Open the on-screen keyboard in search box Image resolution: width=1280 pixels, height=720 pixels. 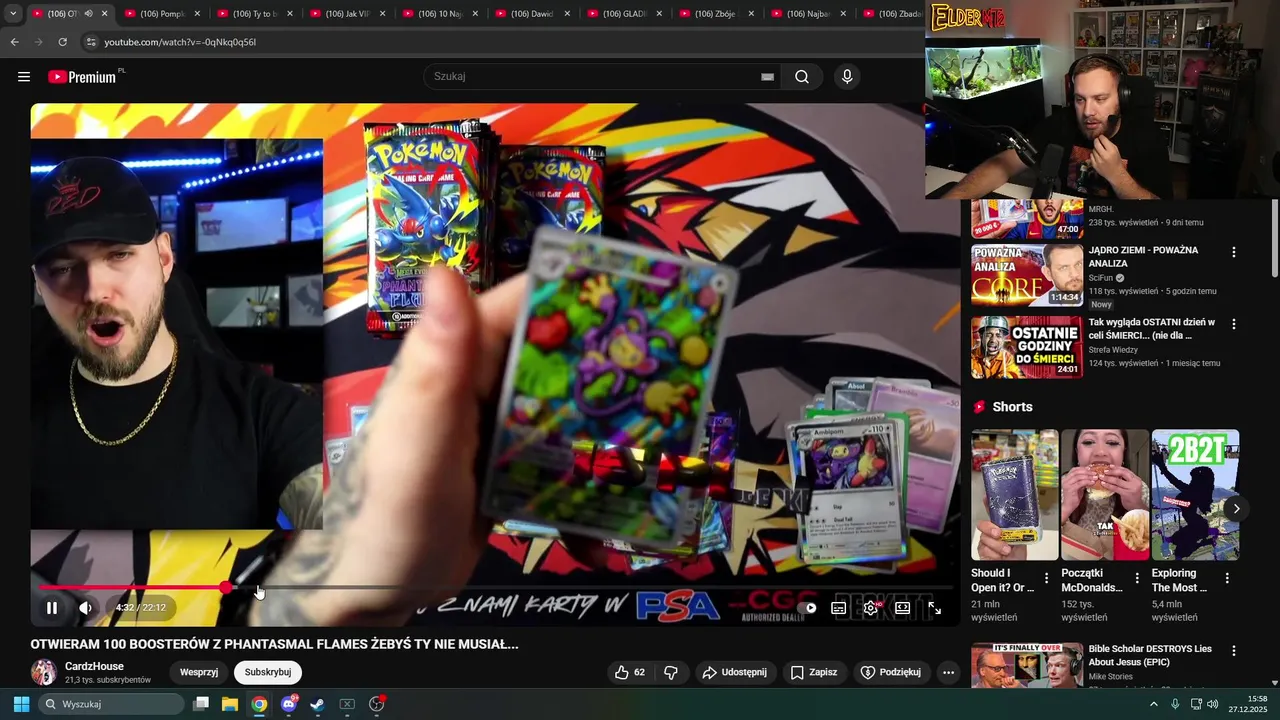coord(767,77)
